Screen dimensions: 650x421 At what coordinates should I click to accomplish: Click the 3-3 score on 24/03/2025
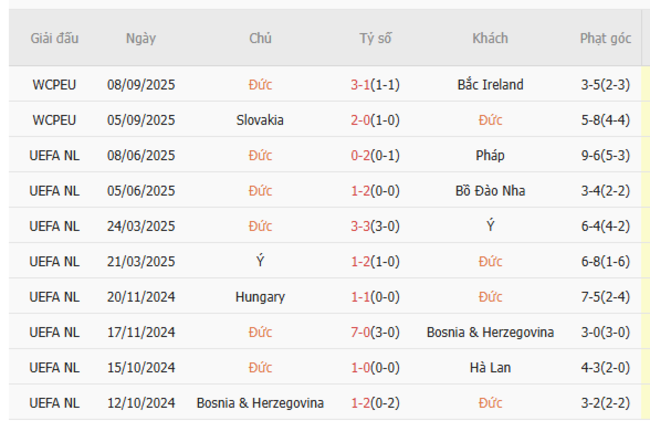pyautogui.click(x=361, y=226)
